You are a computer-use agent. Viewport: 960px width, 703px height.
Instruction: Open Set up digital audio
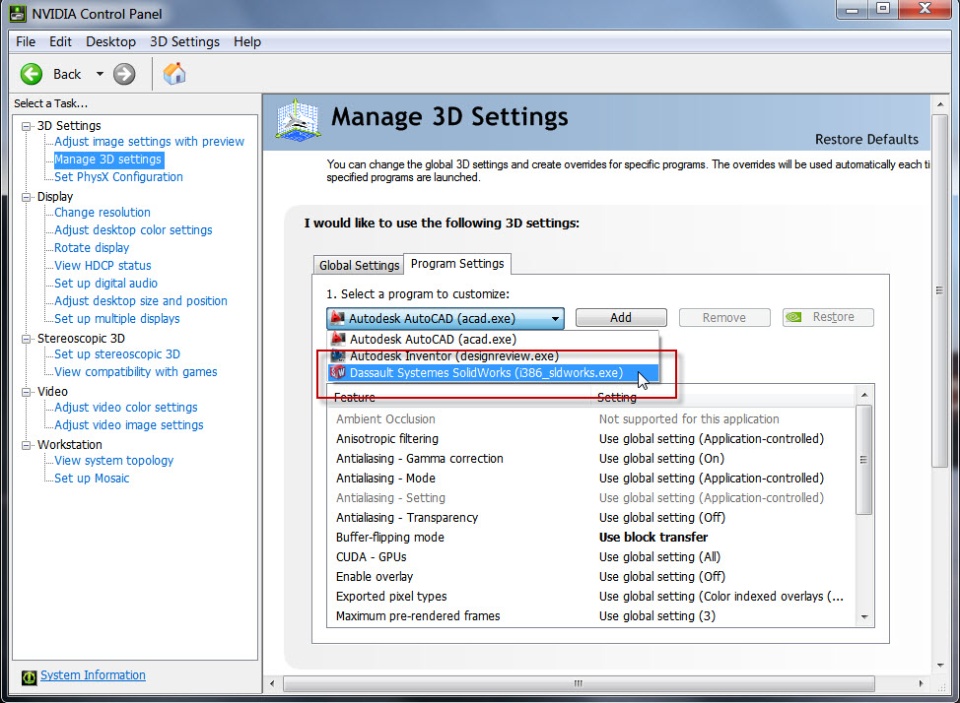coord(106,284)
